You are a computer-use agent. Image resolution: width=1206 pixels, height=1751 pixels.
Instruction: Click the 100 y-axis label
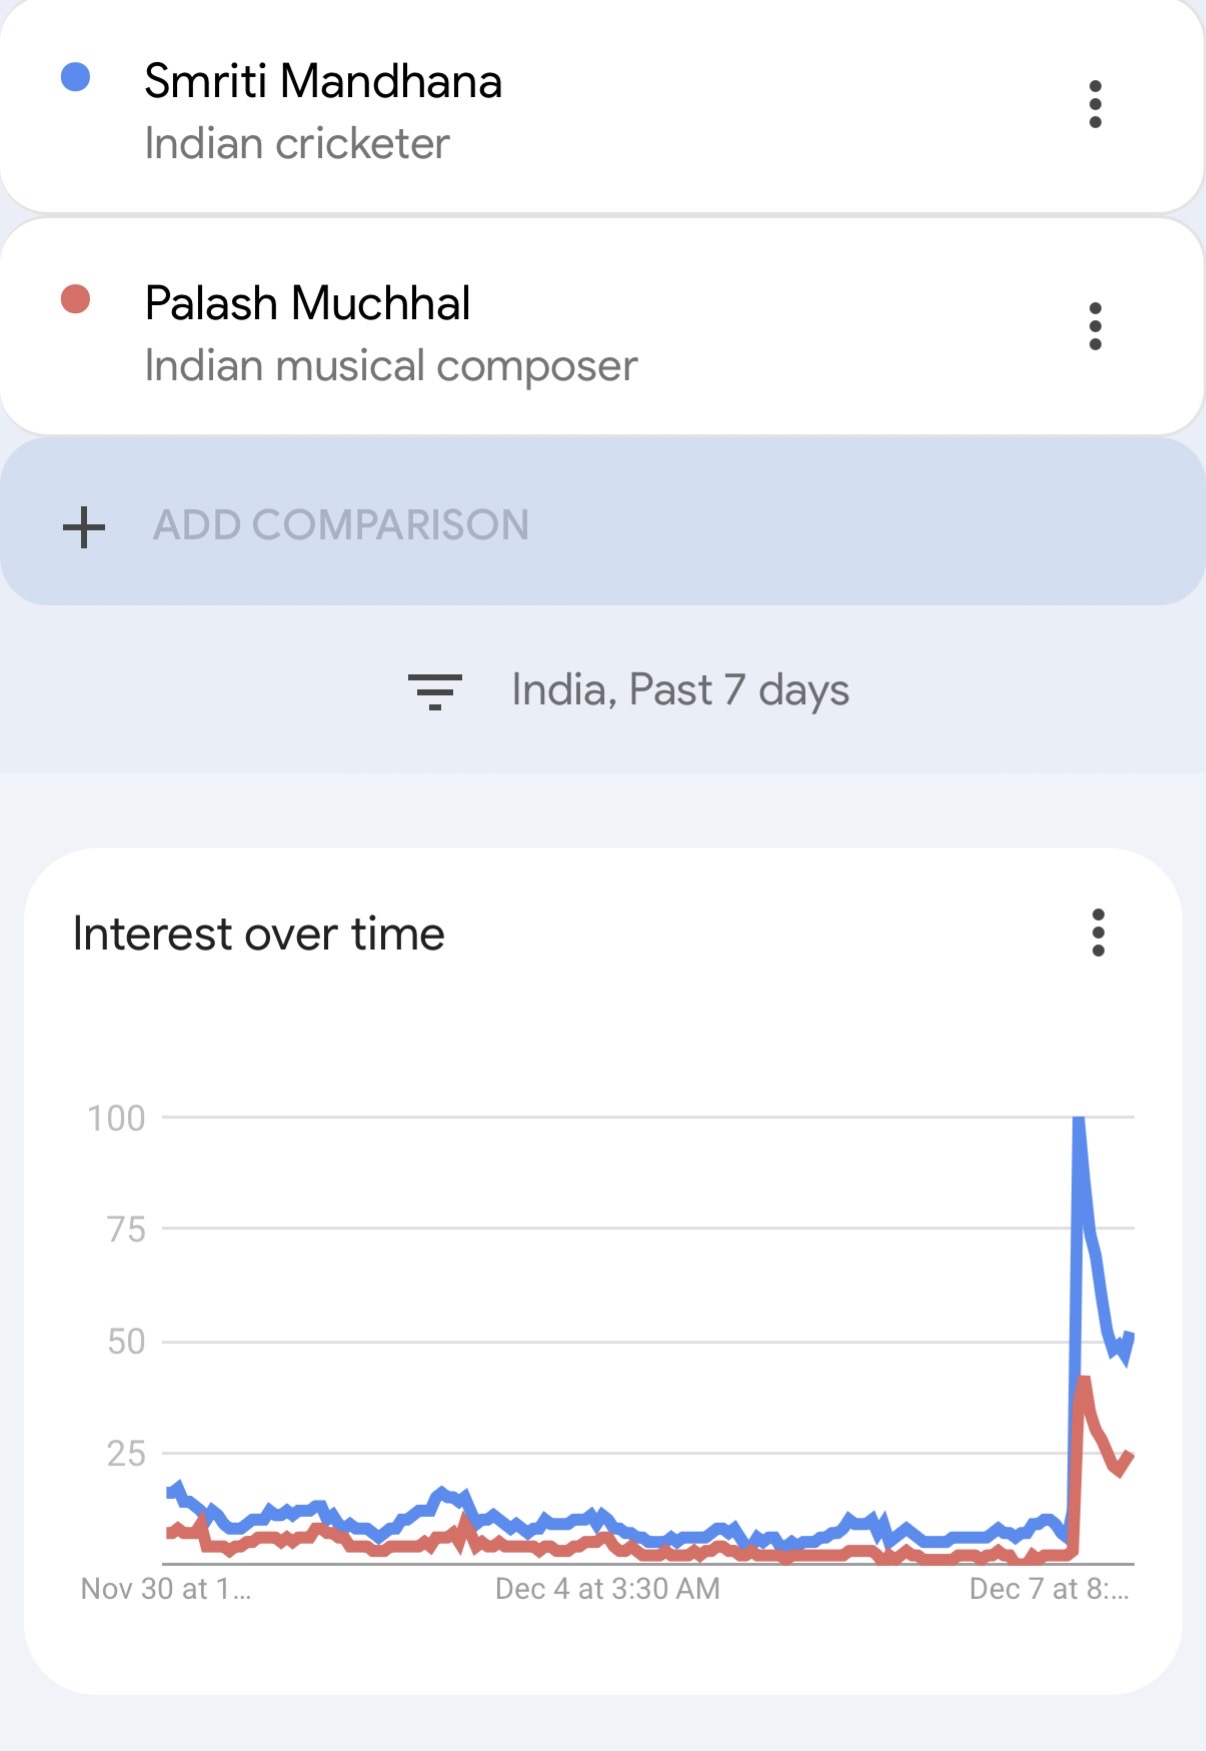coord(116,1118)
